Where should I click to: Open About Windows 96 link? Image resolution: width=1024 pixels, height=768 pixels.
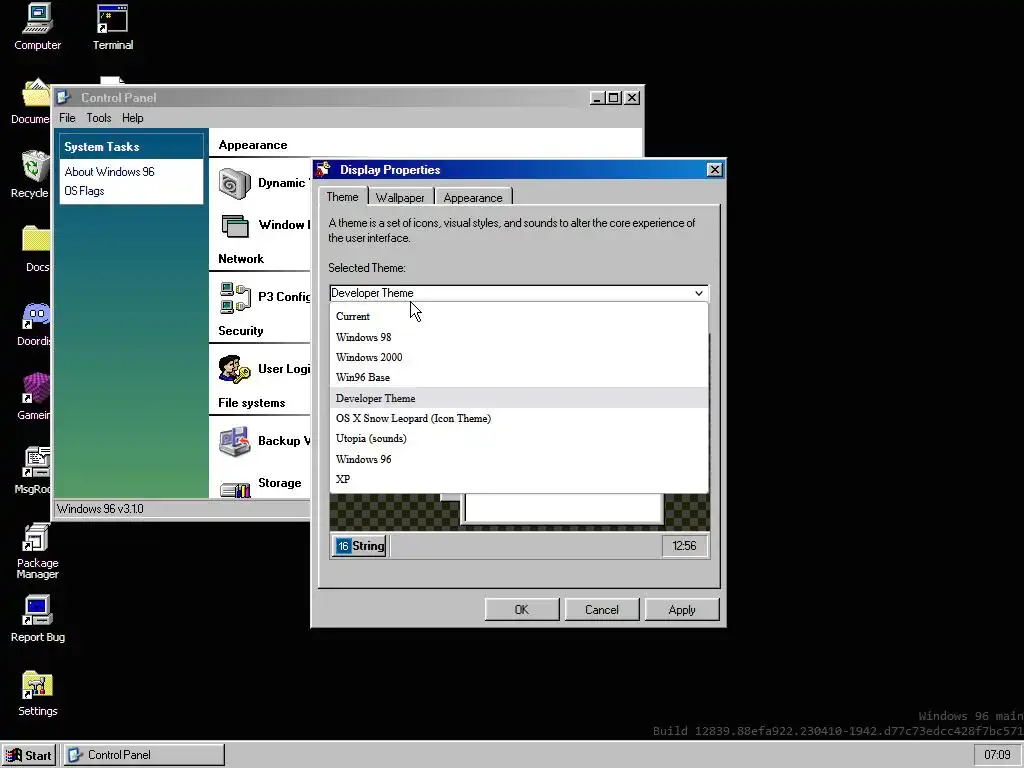[109, 172]
